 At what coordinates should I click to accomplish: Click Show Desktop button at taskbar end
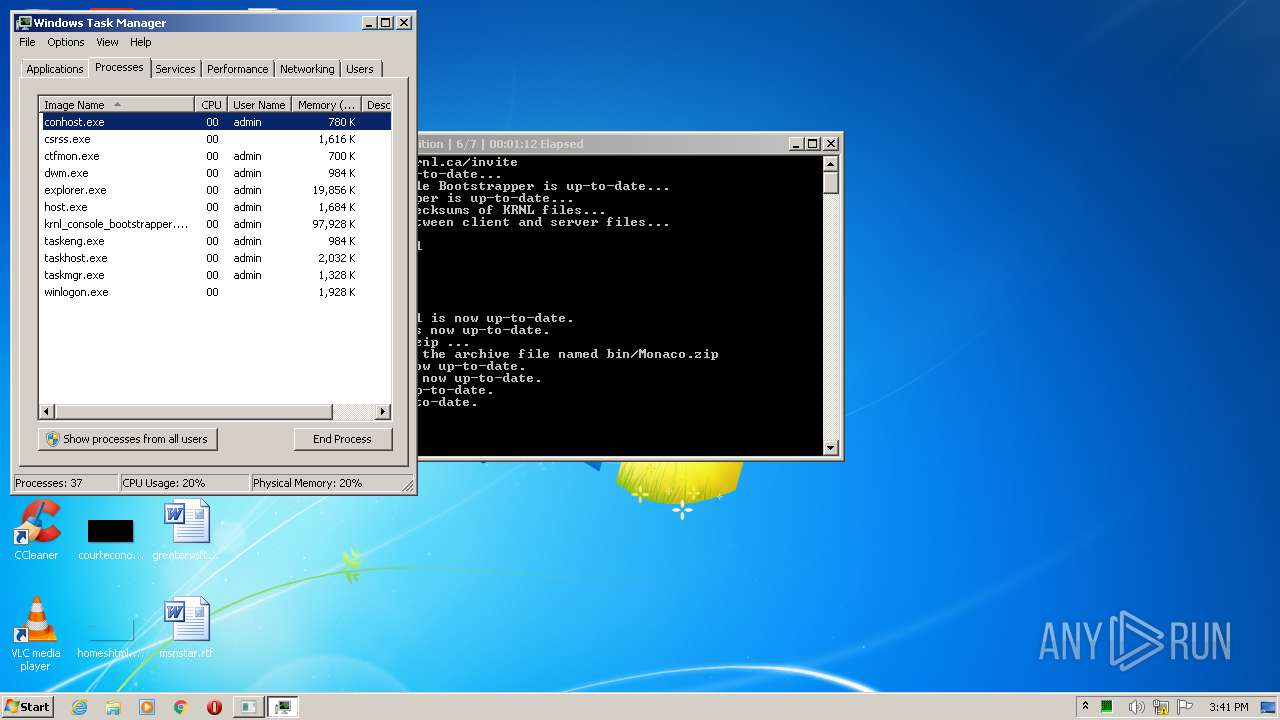[x=1270, y=706]
